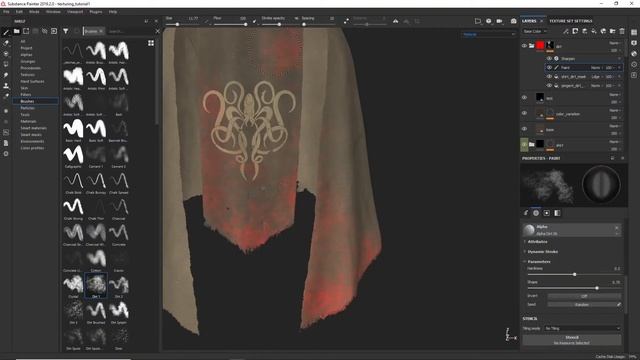Expand the Dynamic Stroke section
The image size is (640, 360).
tap(542, 251)
